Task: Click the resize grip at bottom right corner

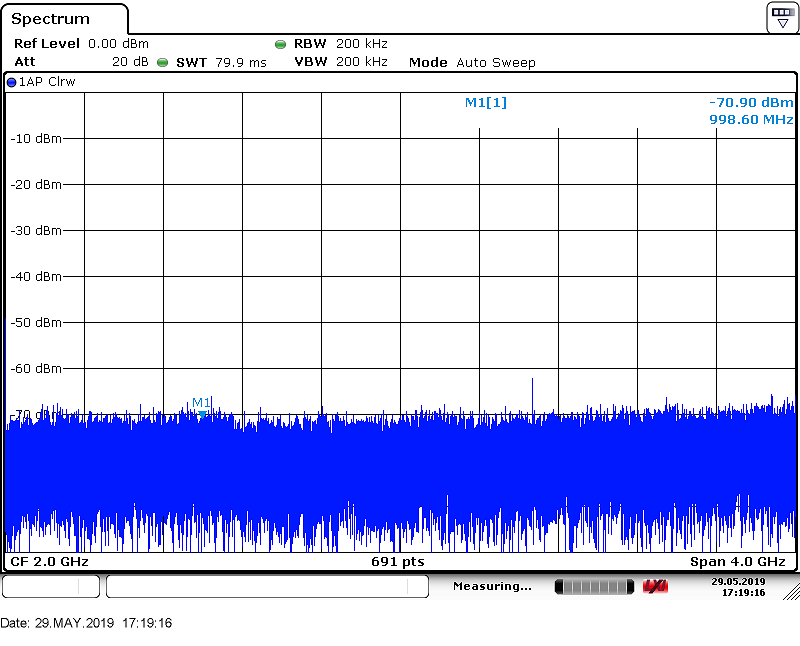Action: [x=791, y=592]
